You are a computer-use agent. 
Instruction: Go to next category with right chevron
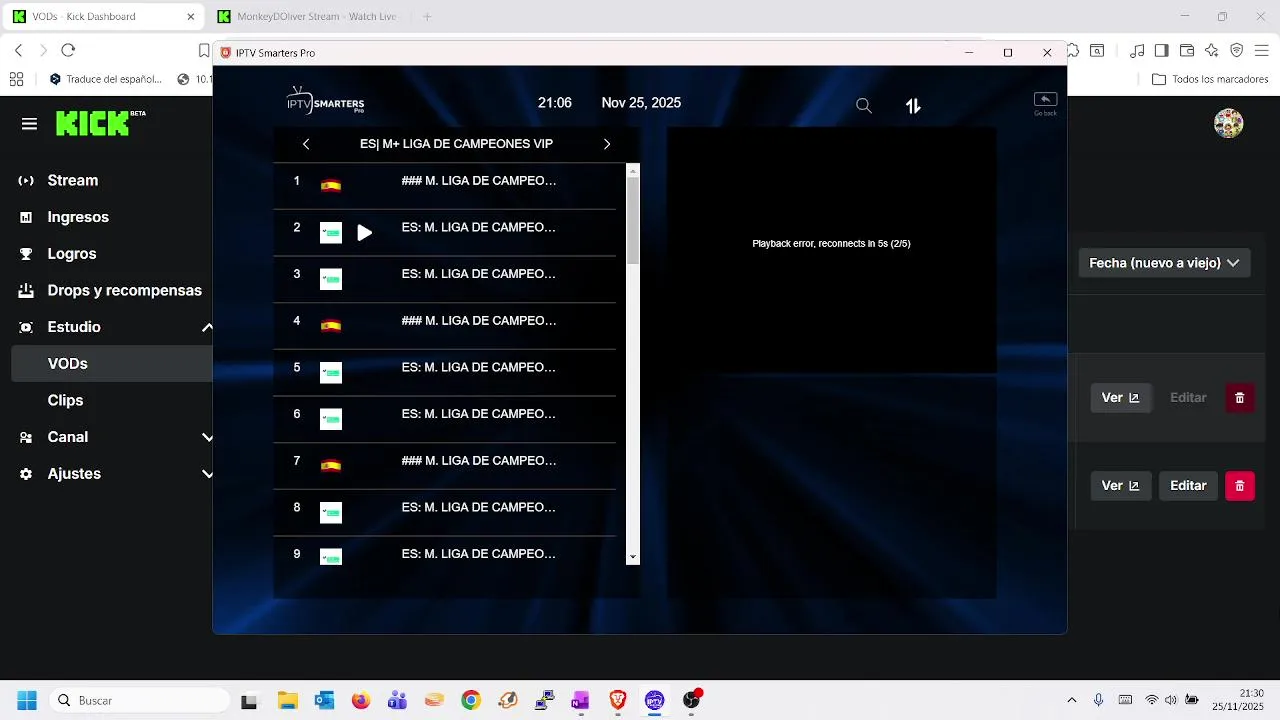[x=606, y=144]
